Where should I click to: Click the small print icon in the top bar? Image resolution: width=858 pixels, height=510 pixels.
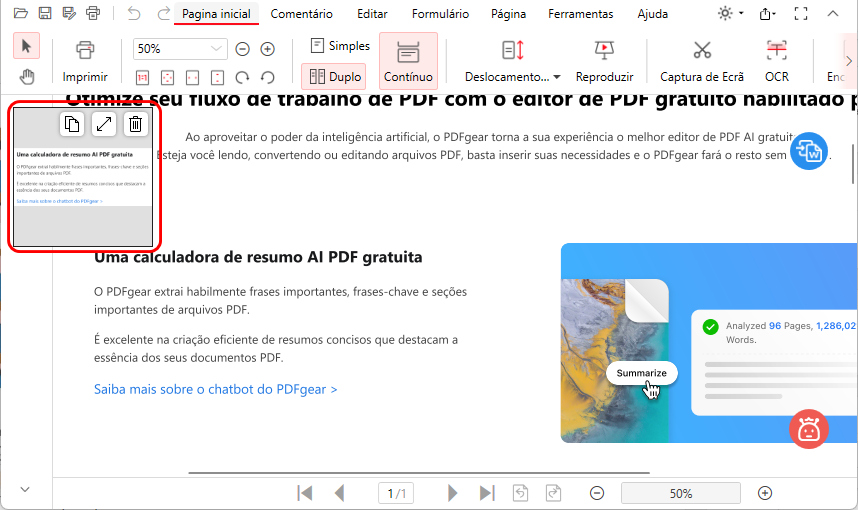pyautogui.click(x=94, y=13)
